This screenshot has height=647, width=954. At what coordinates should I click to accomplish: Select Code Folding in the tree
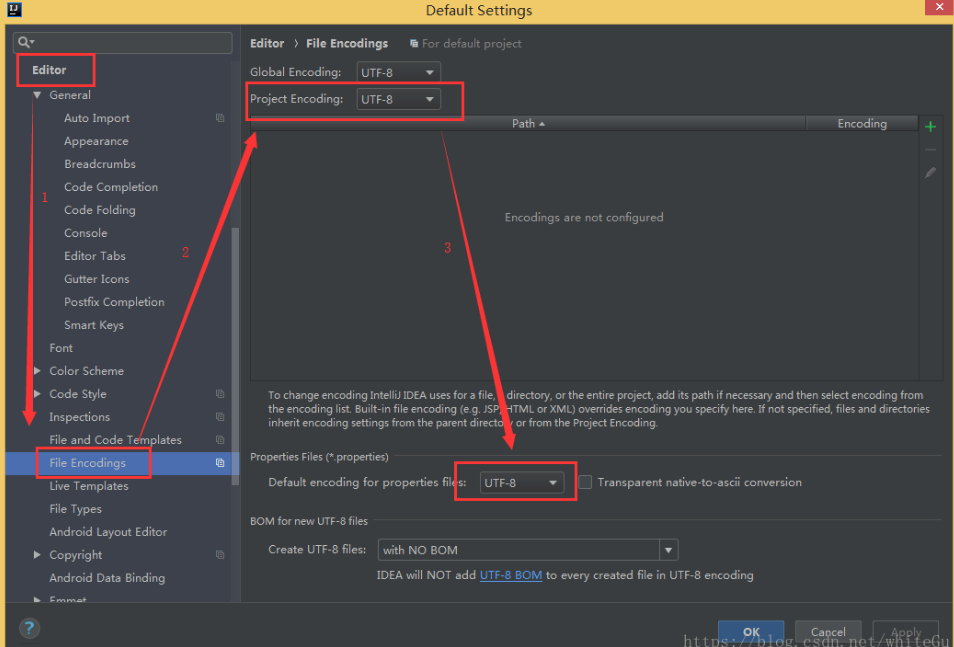[100, 210]
